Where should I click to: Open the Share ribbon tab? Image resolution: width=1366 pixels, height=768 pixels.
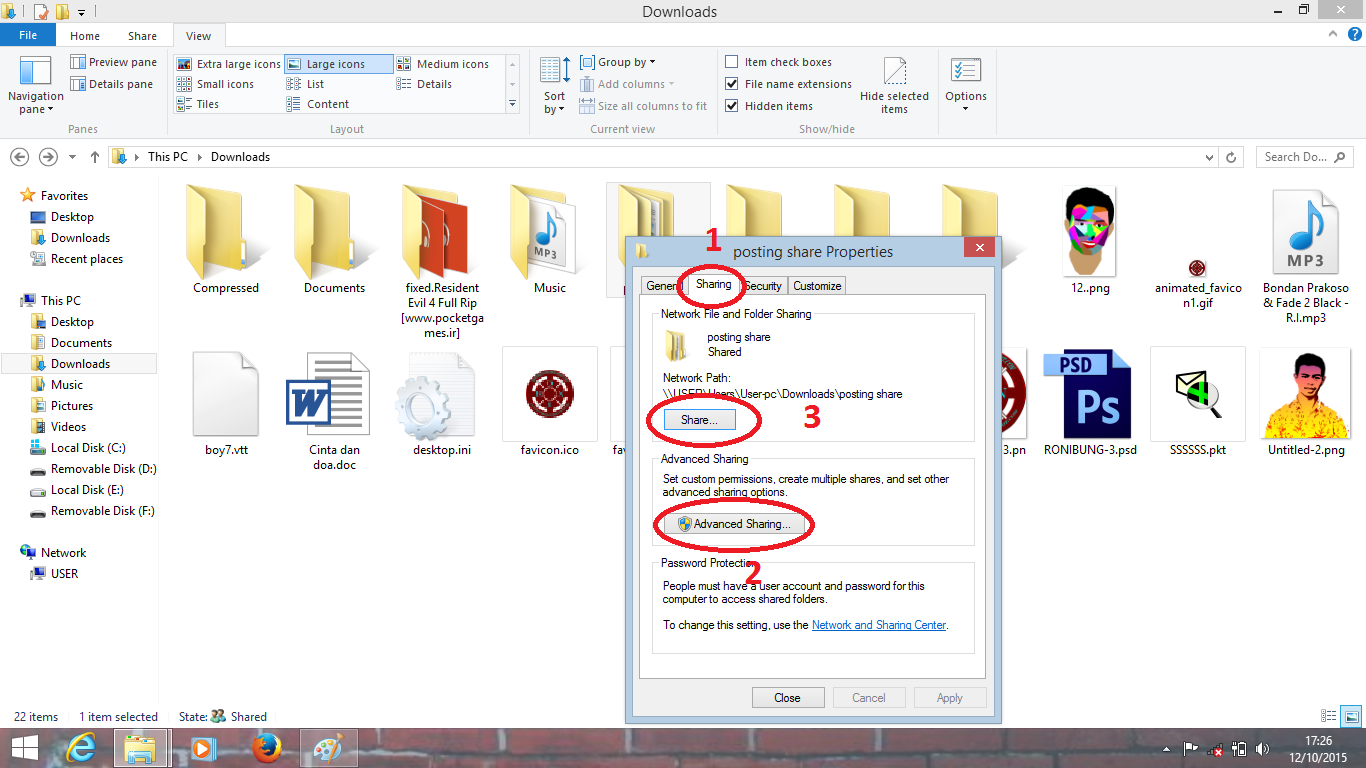click(141, 35)
